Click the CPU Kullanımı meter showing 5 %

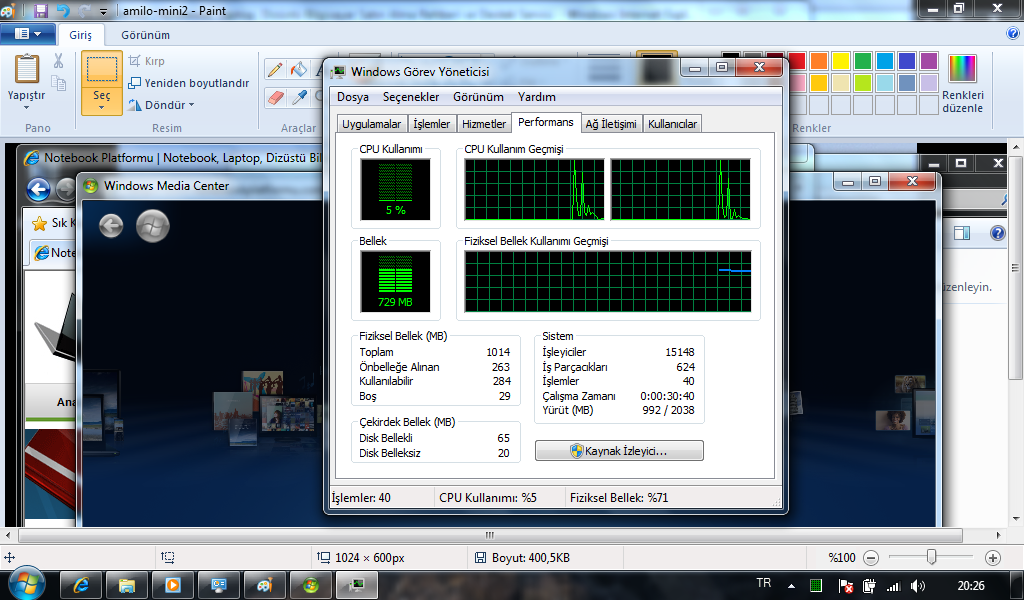[x=395, y=190]
